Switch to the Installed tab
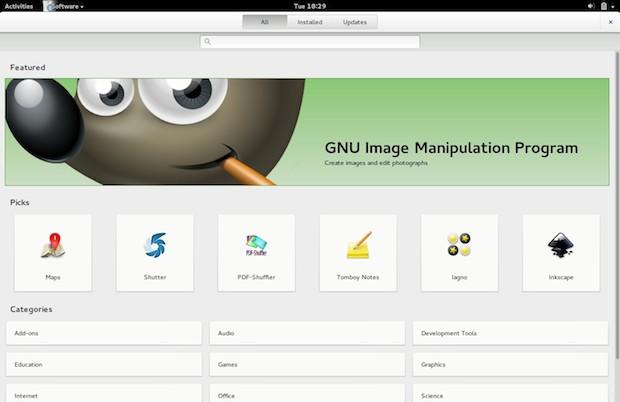 310,22
